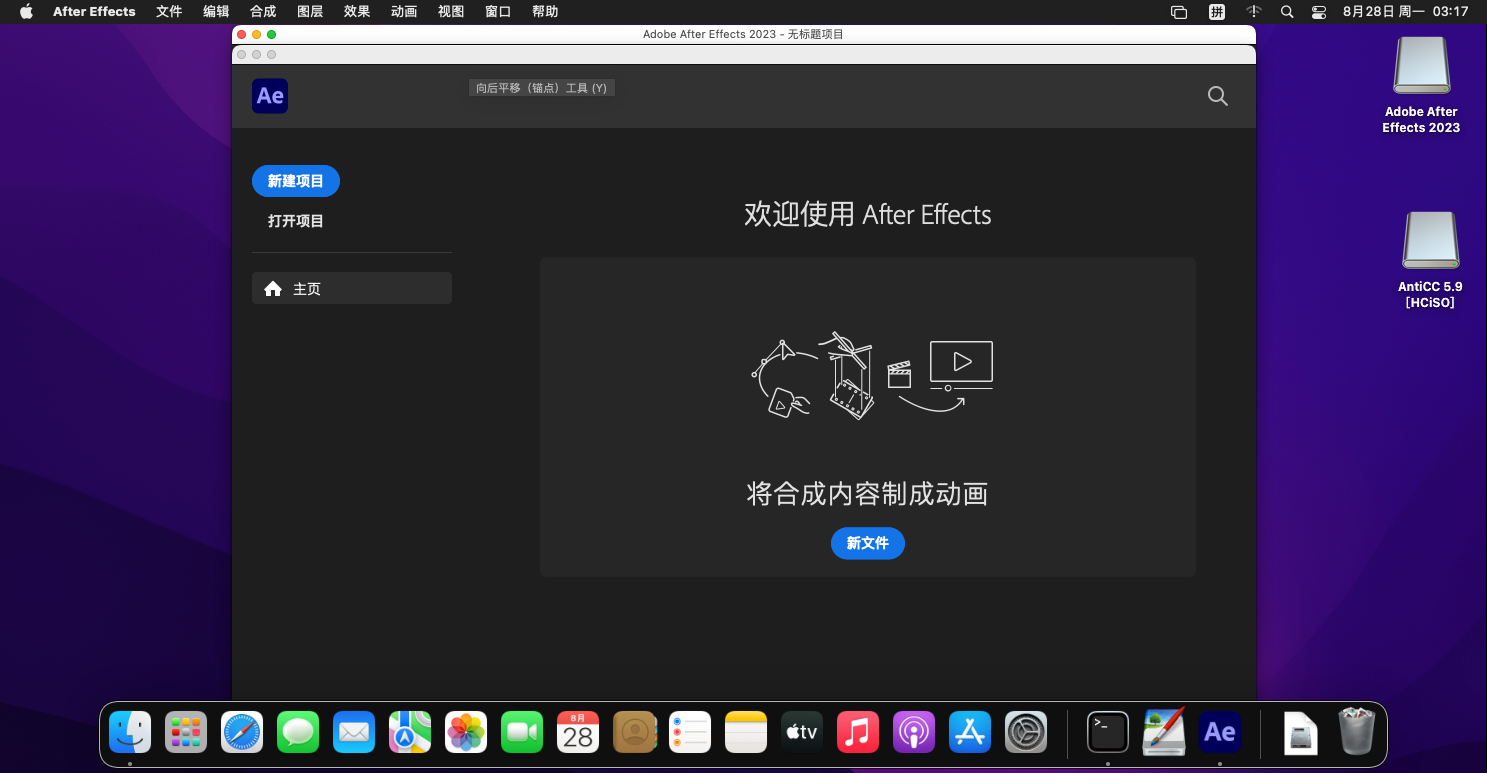Open the Apple menu
Viewport: 1487px width, 773px height.
pyautogui.click(x=26, y=12)
